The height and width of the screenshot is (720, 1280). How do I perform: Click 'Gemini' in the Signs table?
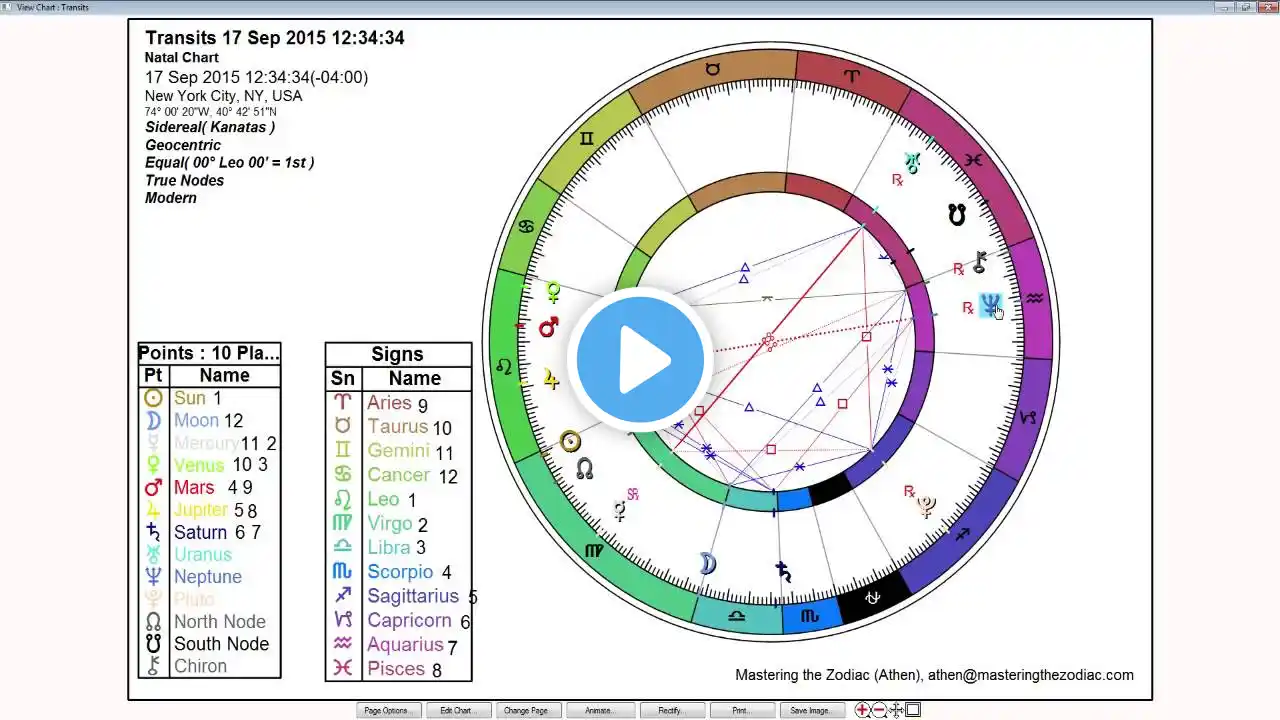click(398, 451)
